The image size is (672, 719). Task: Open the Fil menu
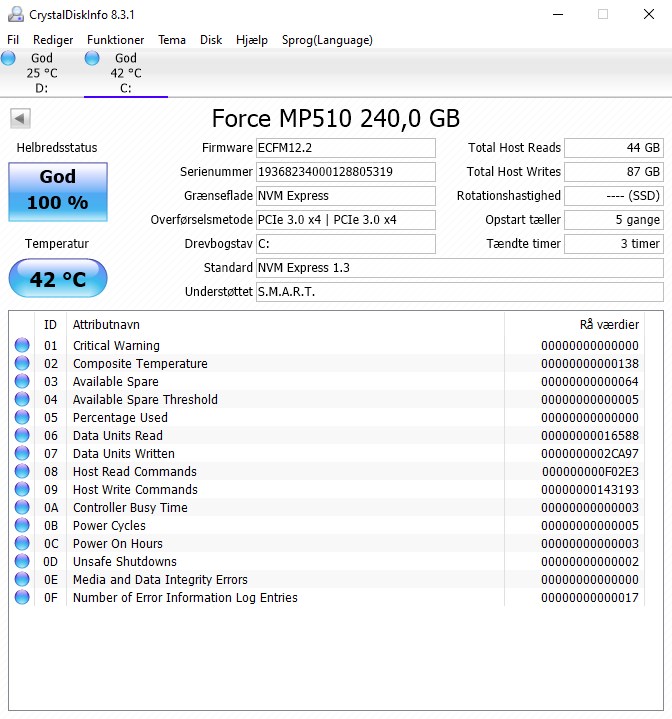point(13,40)
